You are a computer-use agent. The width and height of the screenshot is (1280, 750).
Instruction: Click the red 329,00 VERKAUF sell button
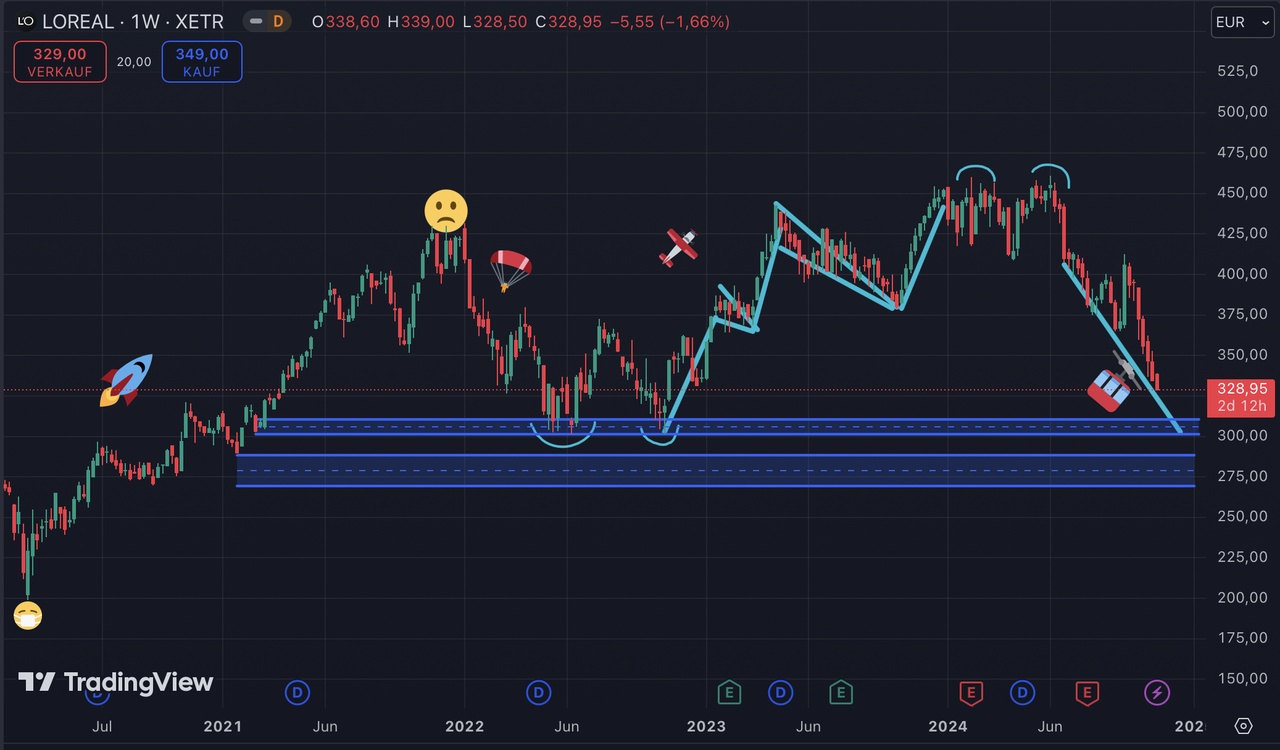(x=60, y=61)
